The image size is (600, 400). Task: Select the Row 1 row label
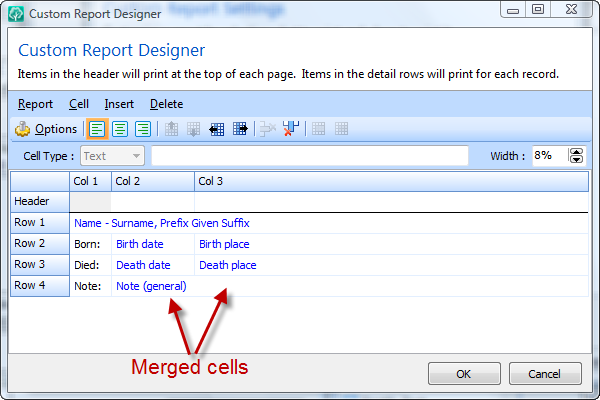coord(40,222)
